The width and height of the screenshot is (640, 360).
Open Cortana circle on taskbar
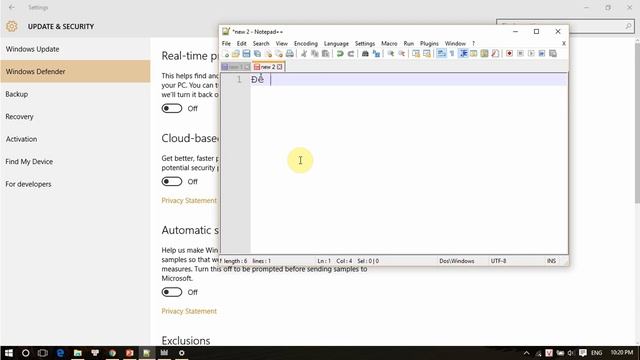[25, 353]
